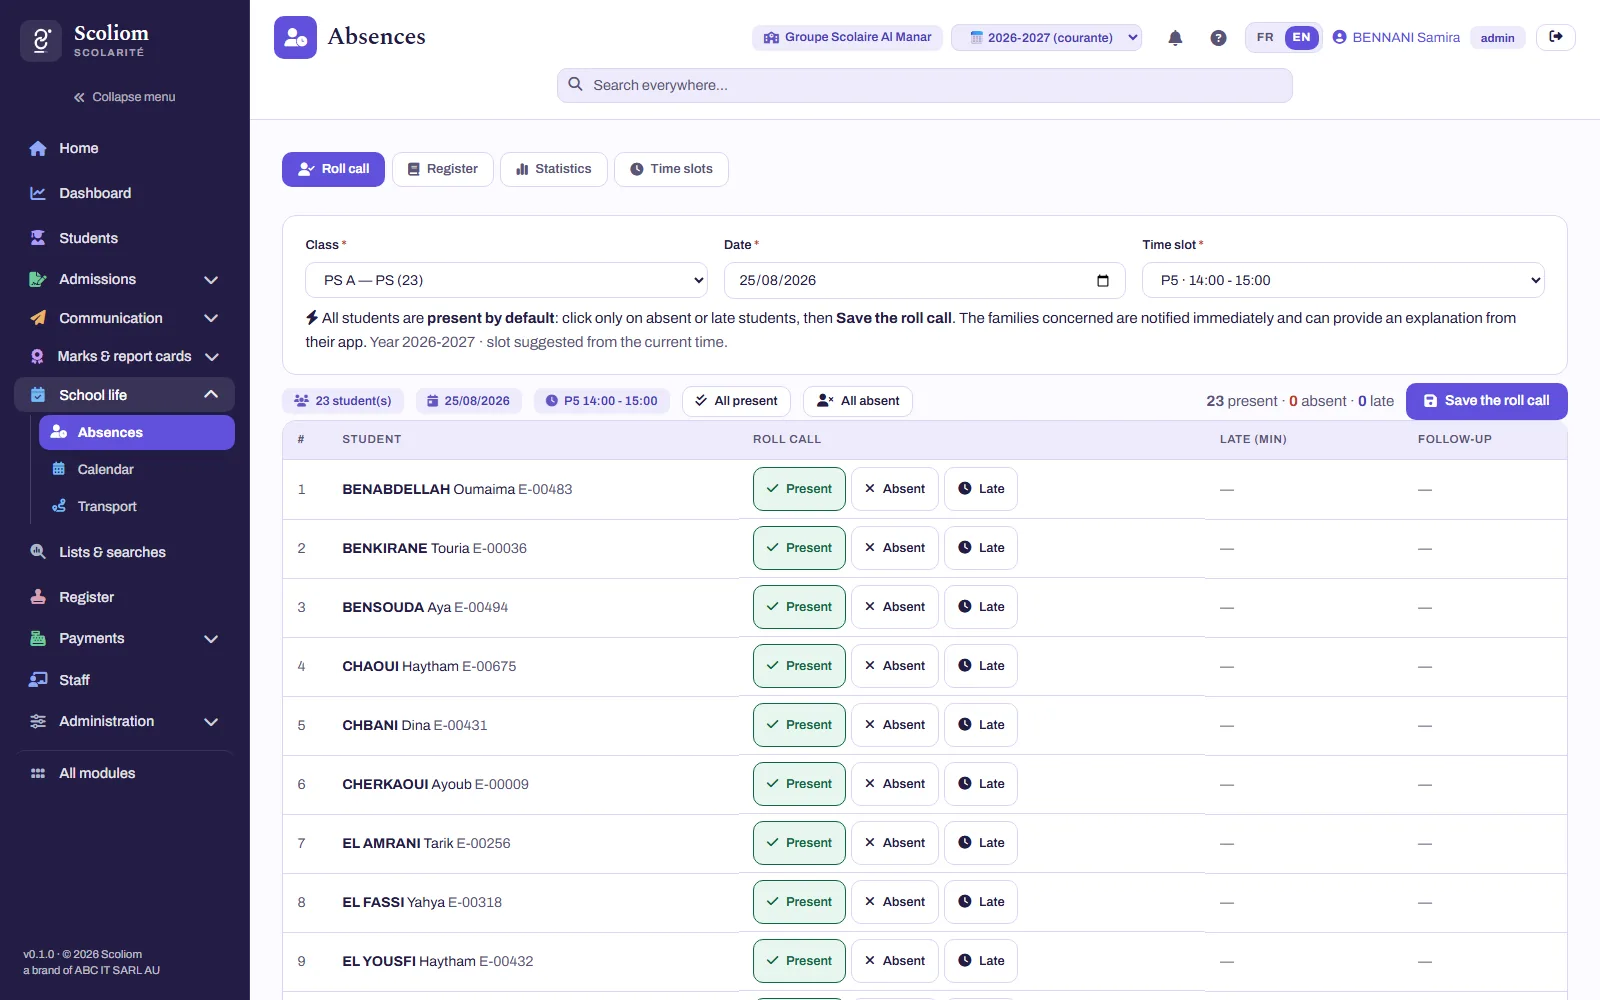Click the Home house icon in sidebar

click(x=38, y=148)
